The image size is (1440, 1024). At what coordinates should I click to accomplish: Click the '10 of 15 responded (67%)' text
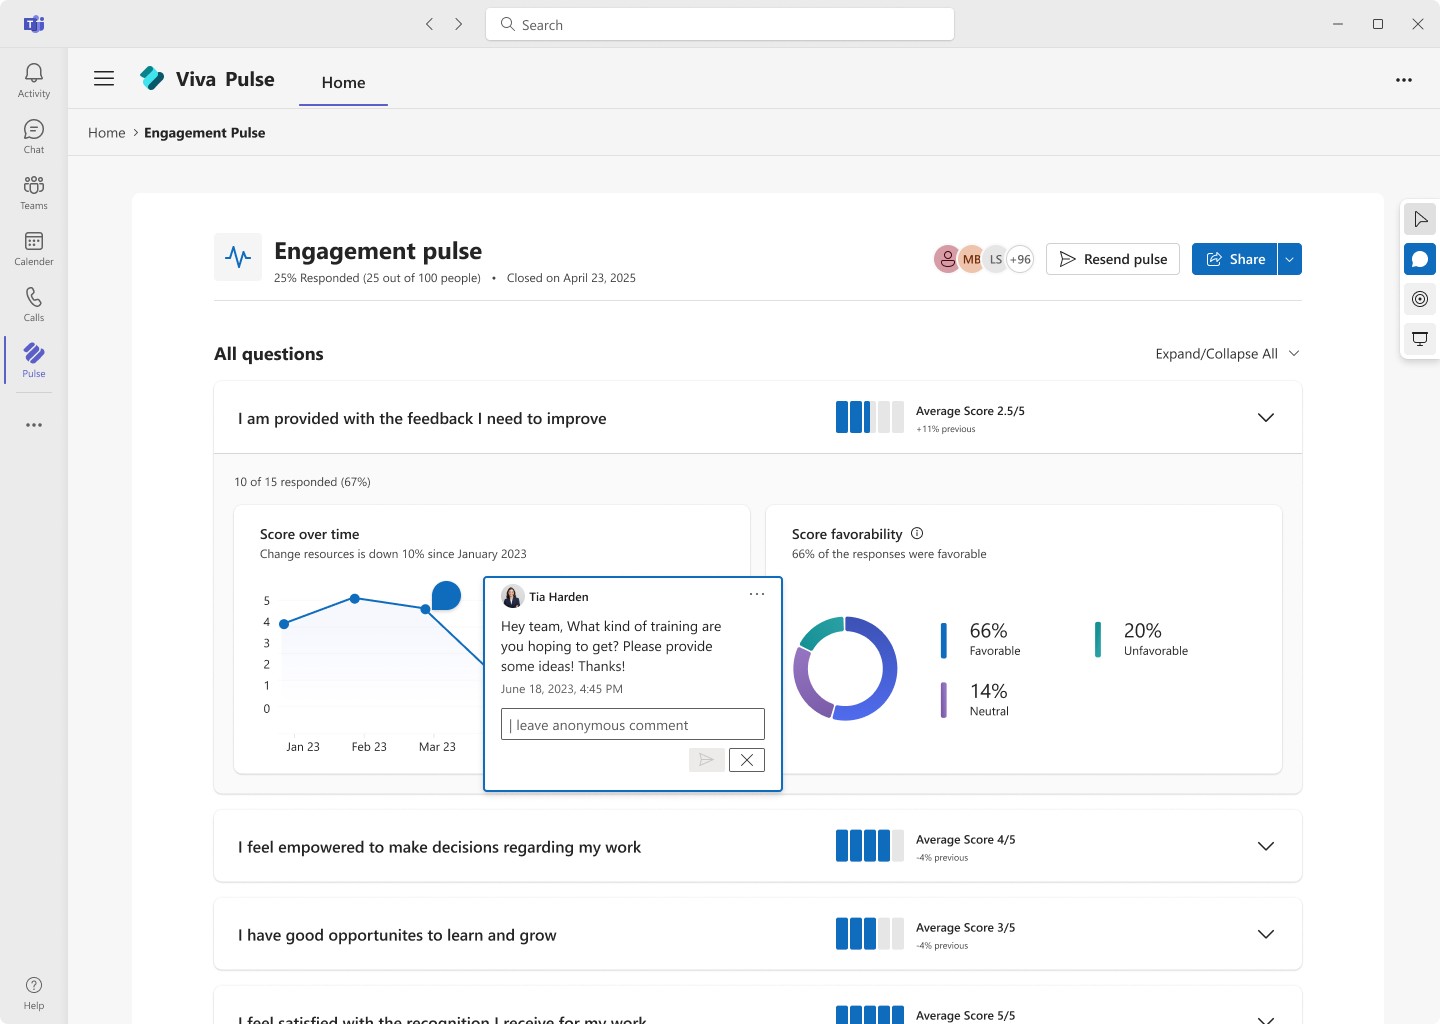pos(302,482)
